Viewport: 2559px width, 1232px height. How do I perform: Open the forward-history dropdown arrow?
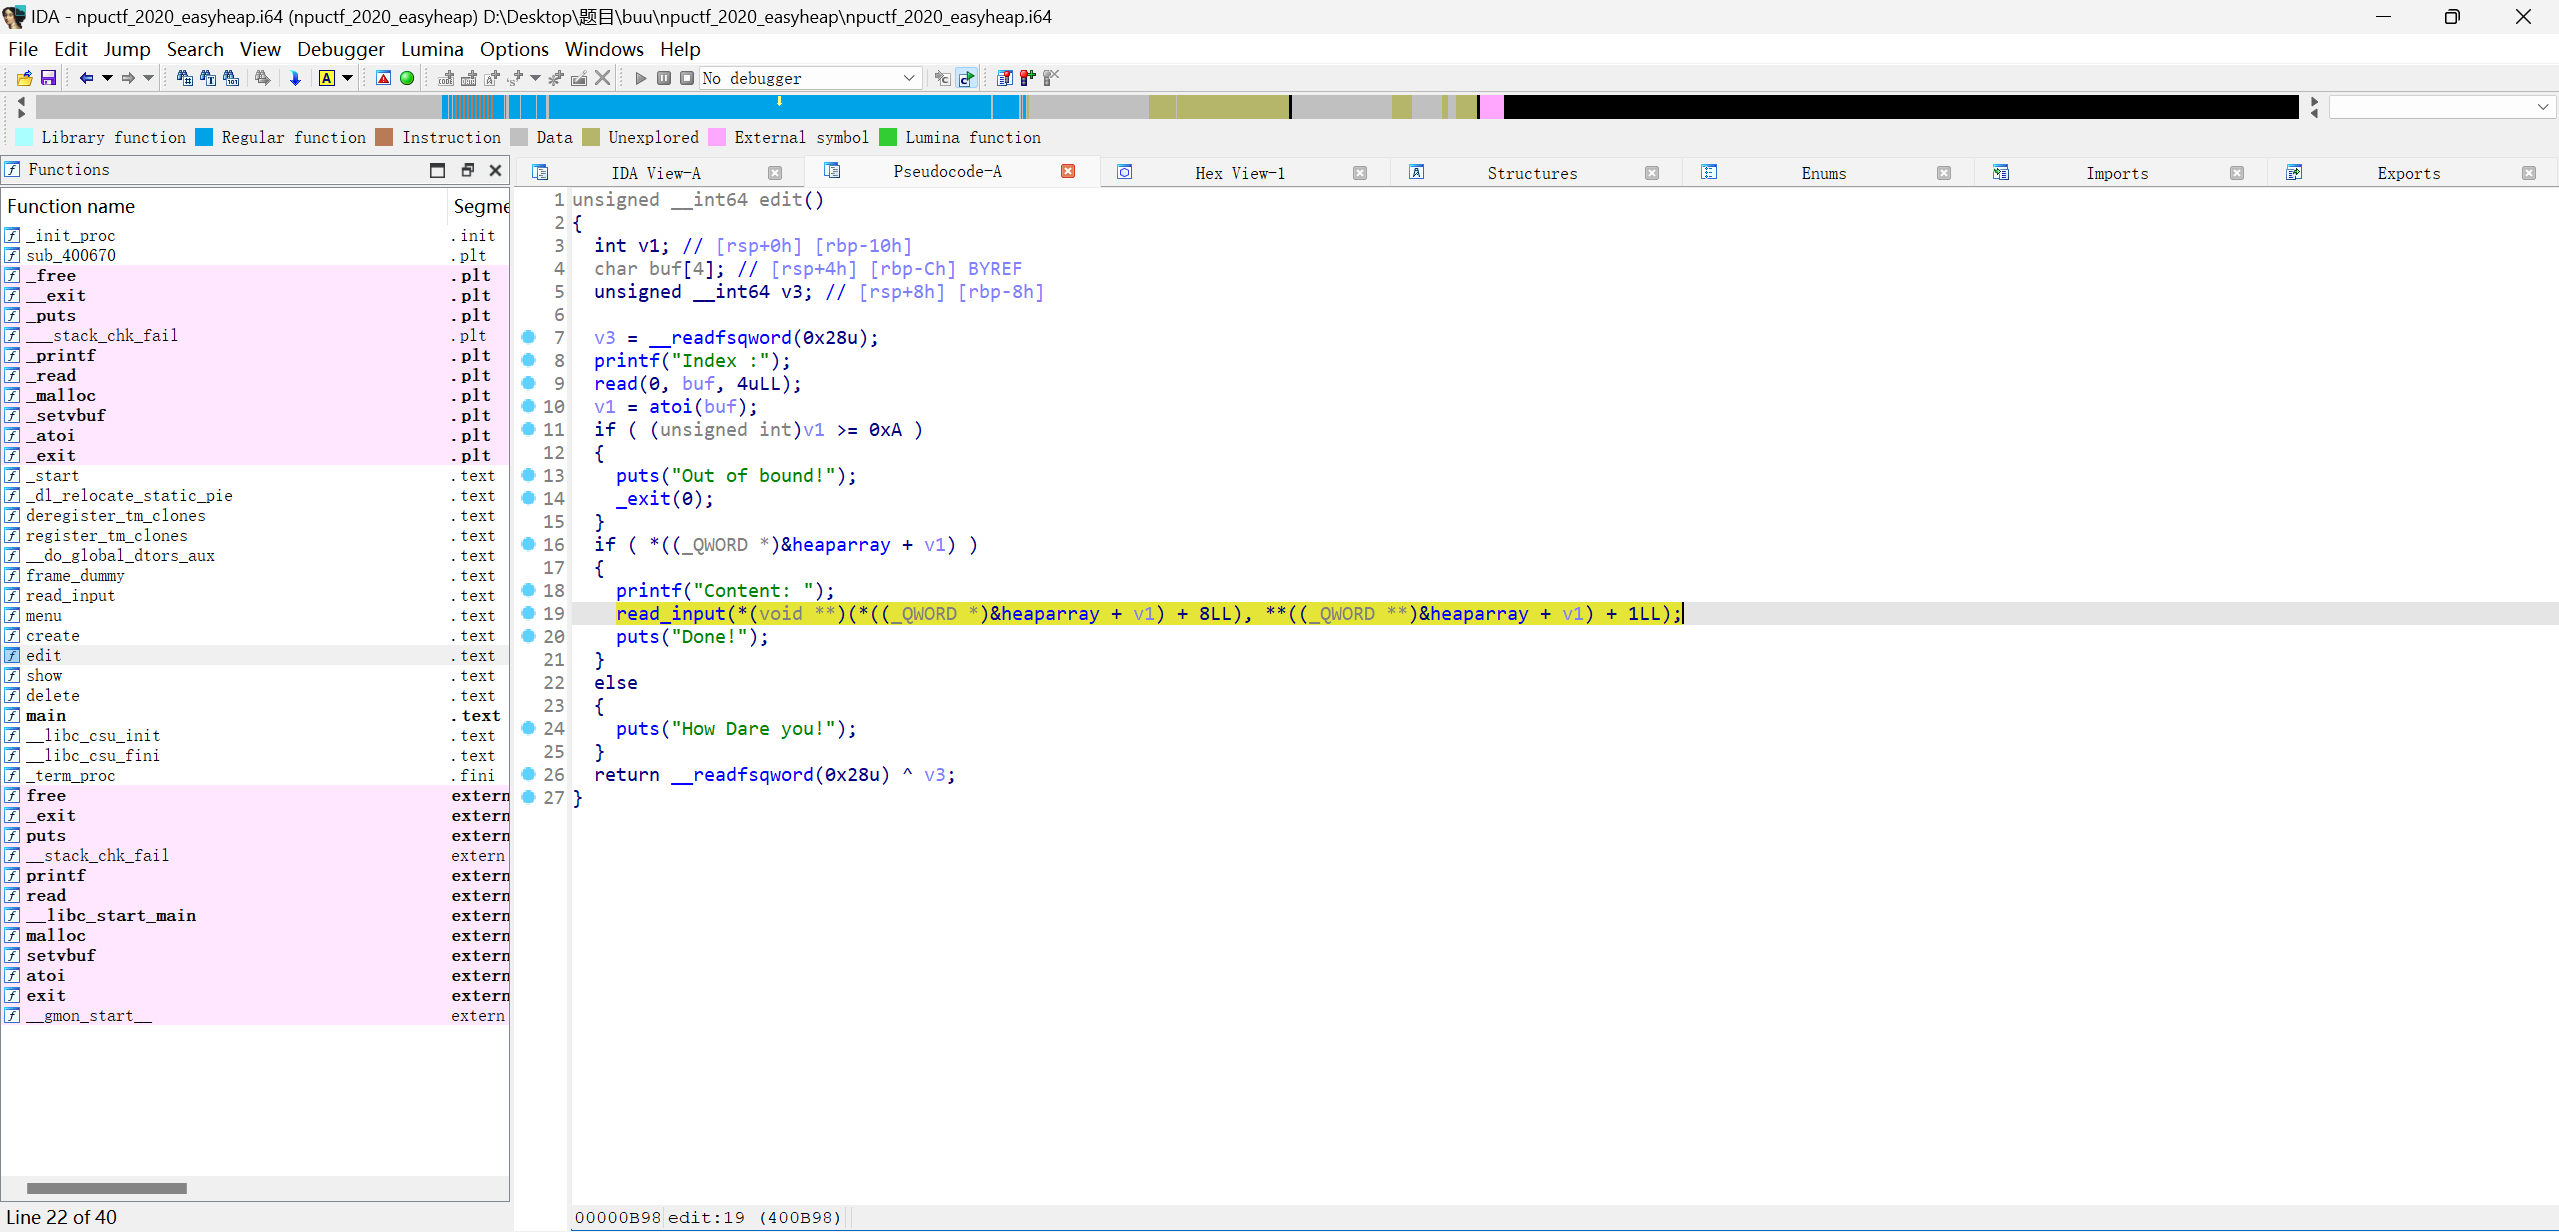tap(149, 78)
